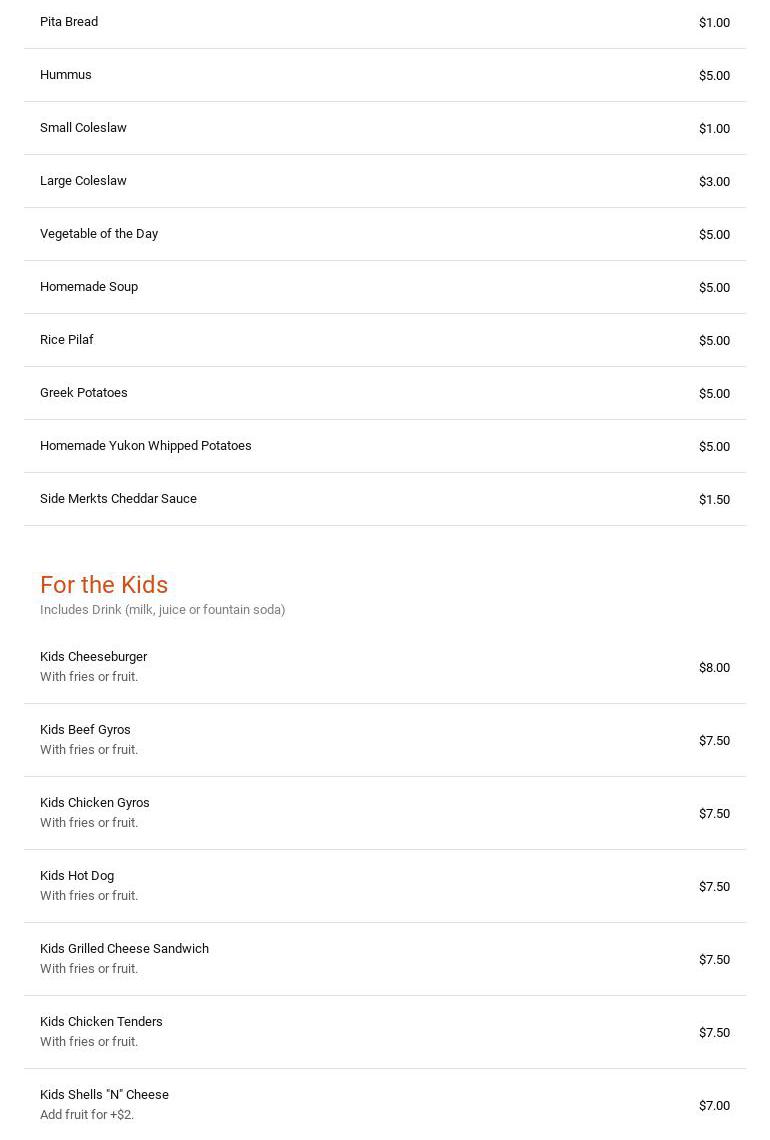Open the Kids Chicken Gyros item
Image resolution: width=770 pixels, height=1140 pixels.
[x=95, y=803]
